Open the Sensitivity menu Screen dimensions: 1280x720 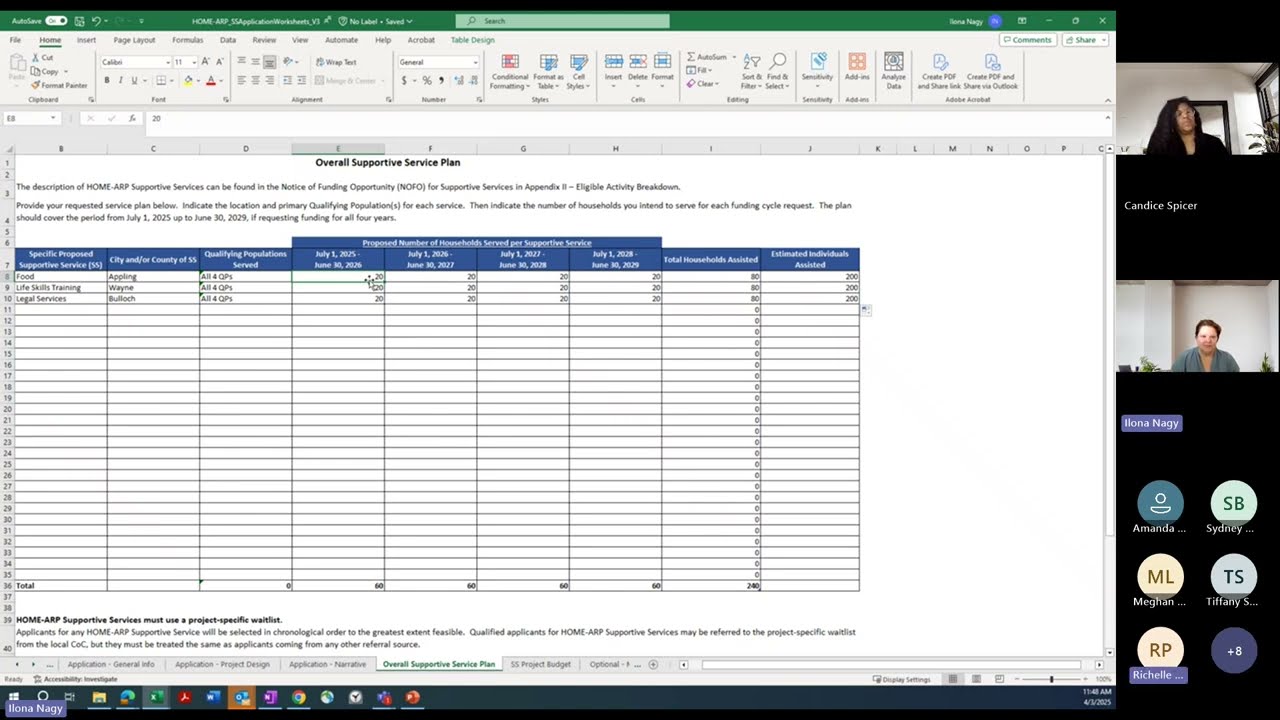tap(817, 68)
